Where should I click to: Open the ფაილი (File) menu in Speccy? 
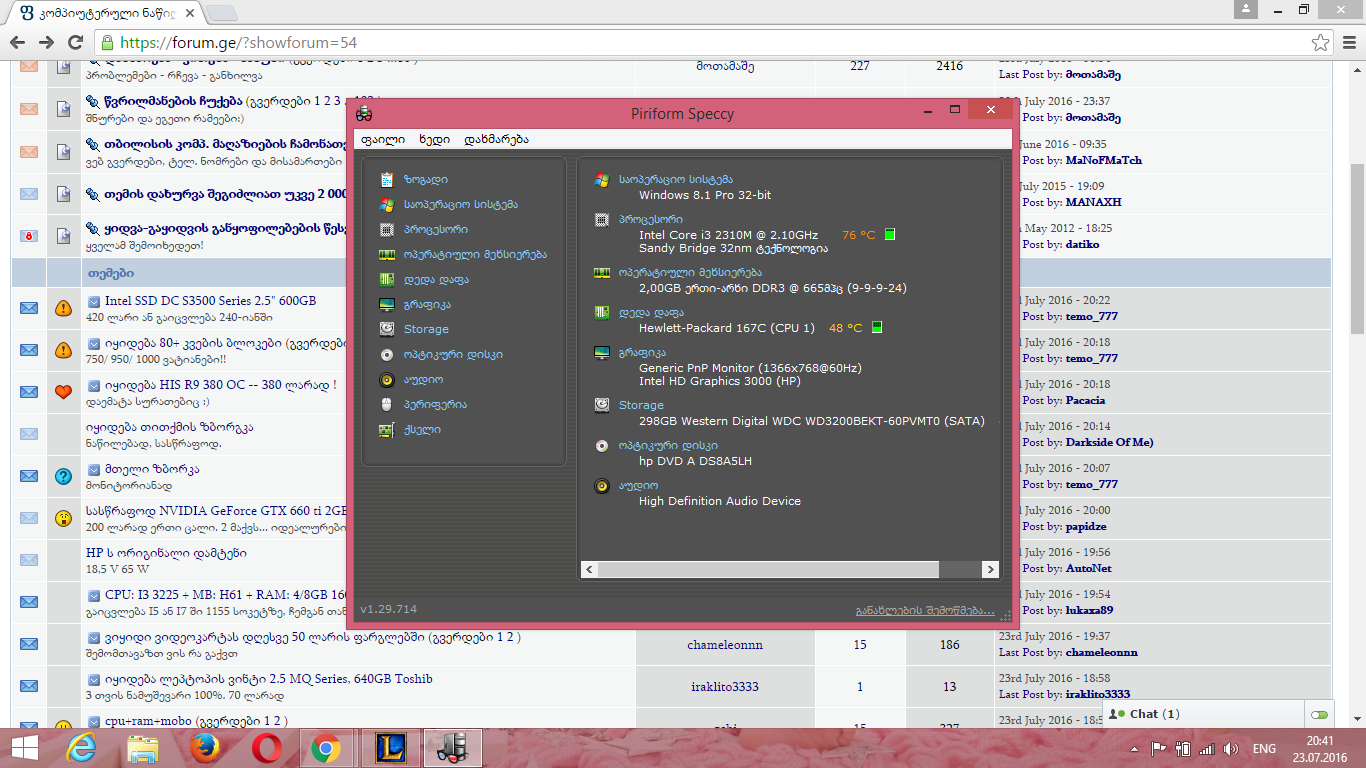click(x=382, y=139)
